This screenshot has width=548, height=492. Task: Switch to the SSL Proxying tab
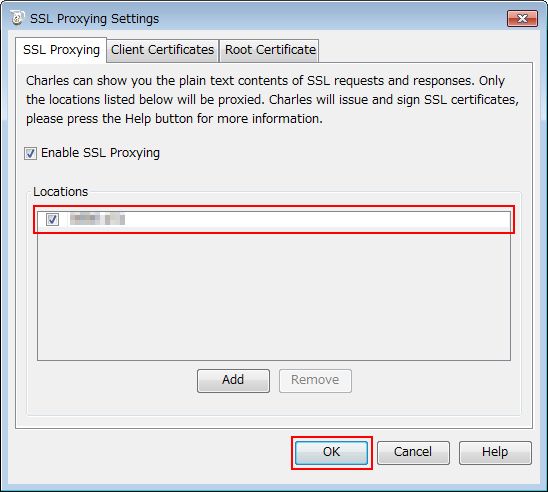click(61, 50)
